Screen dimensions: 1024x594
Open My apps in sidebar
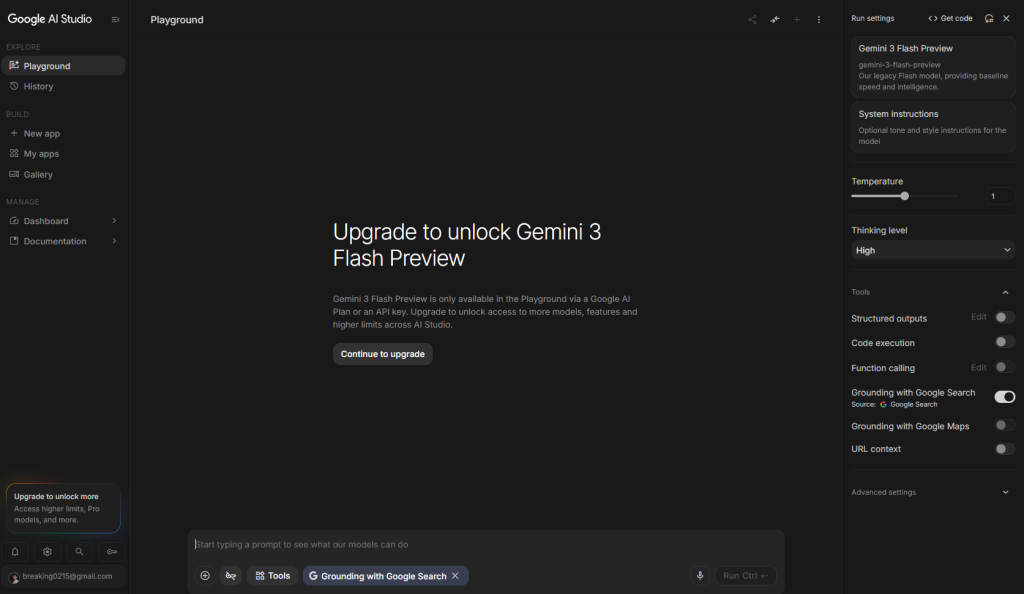click(63, 153)
